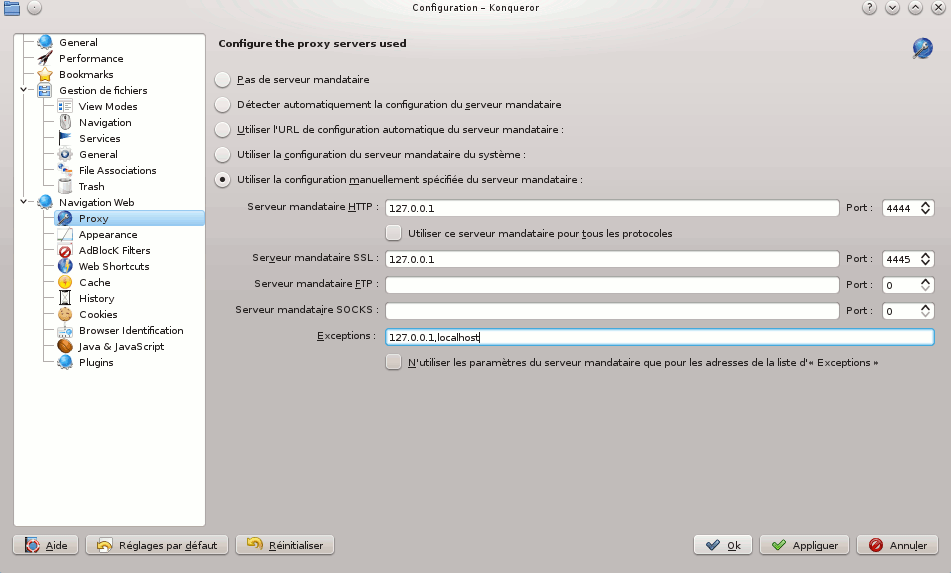Collapse the Navigation Web tree branch
The width and height of the screenshot is (951, 573).
tap(24, 202)
